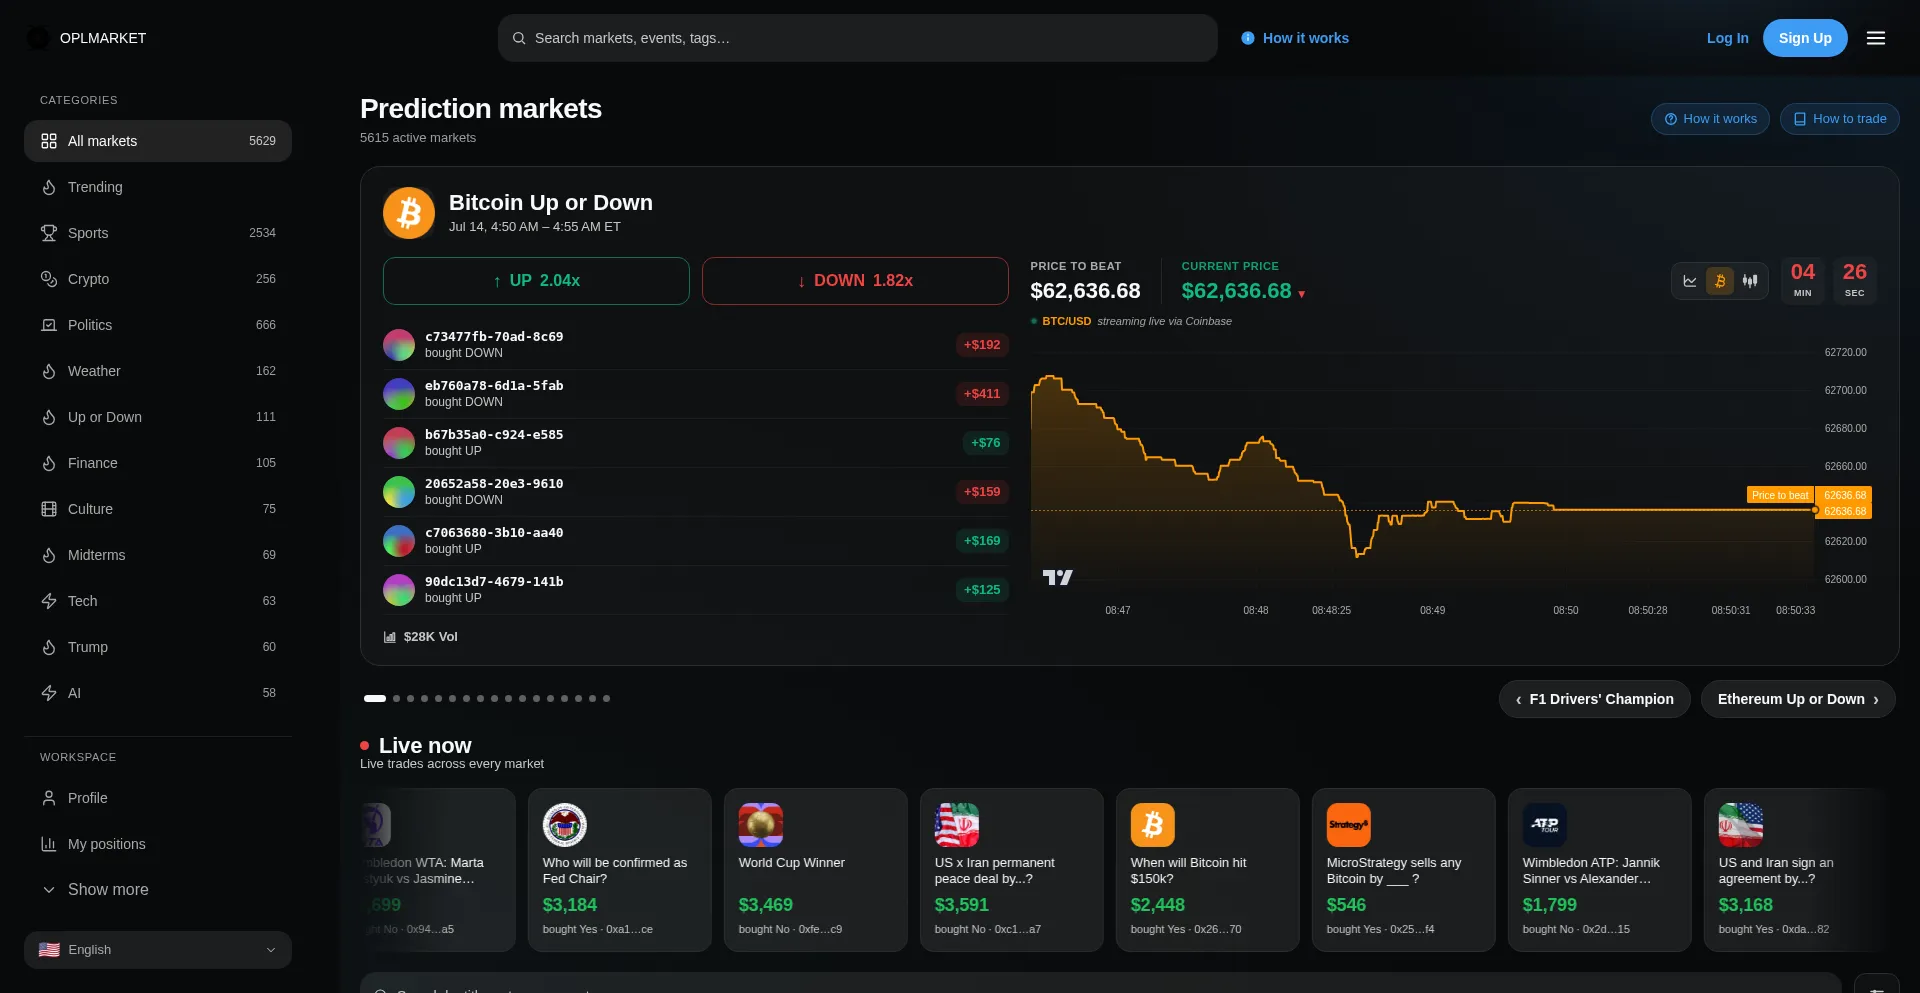
Task: Open the Finance category
Action: (158, 463)
